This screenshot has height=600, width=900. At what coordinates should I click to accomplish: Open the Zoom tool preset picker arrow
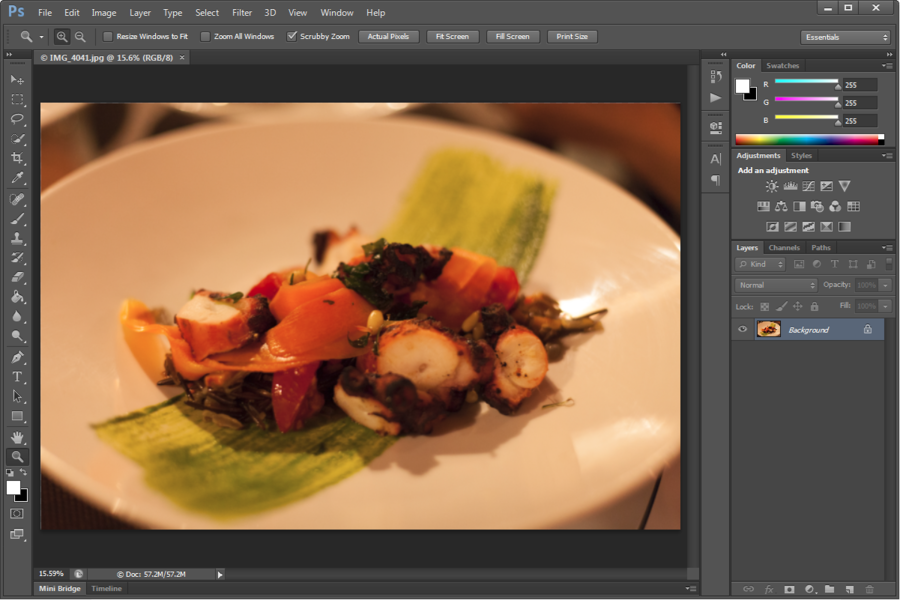(x=41, y=37)
